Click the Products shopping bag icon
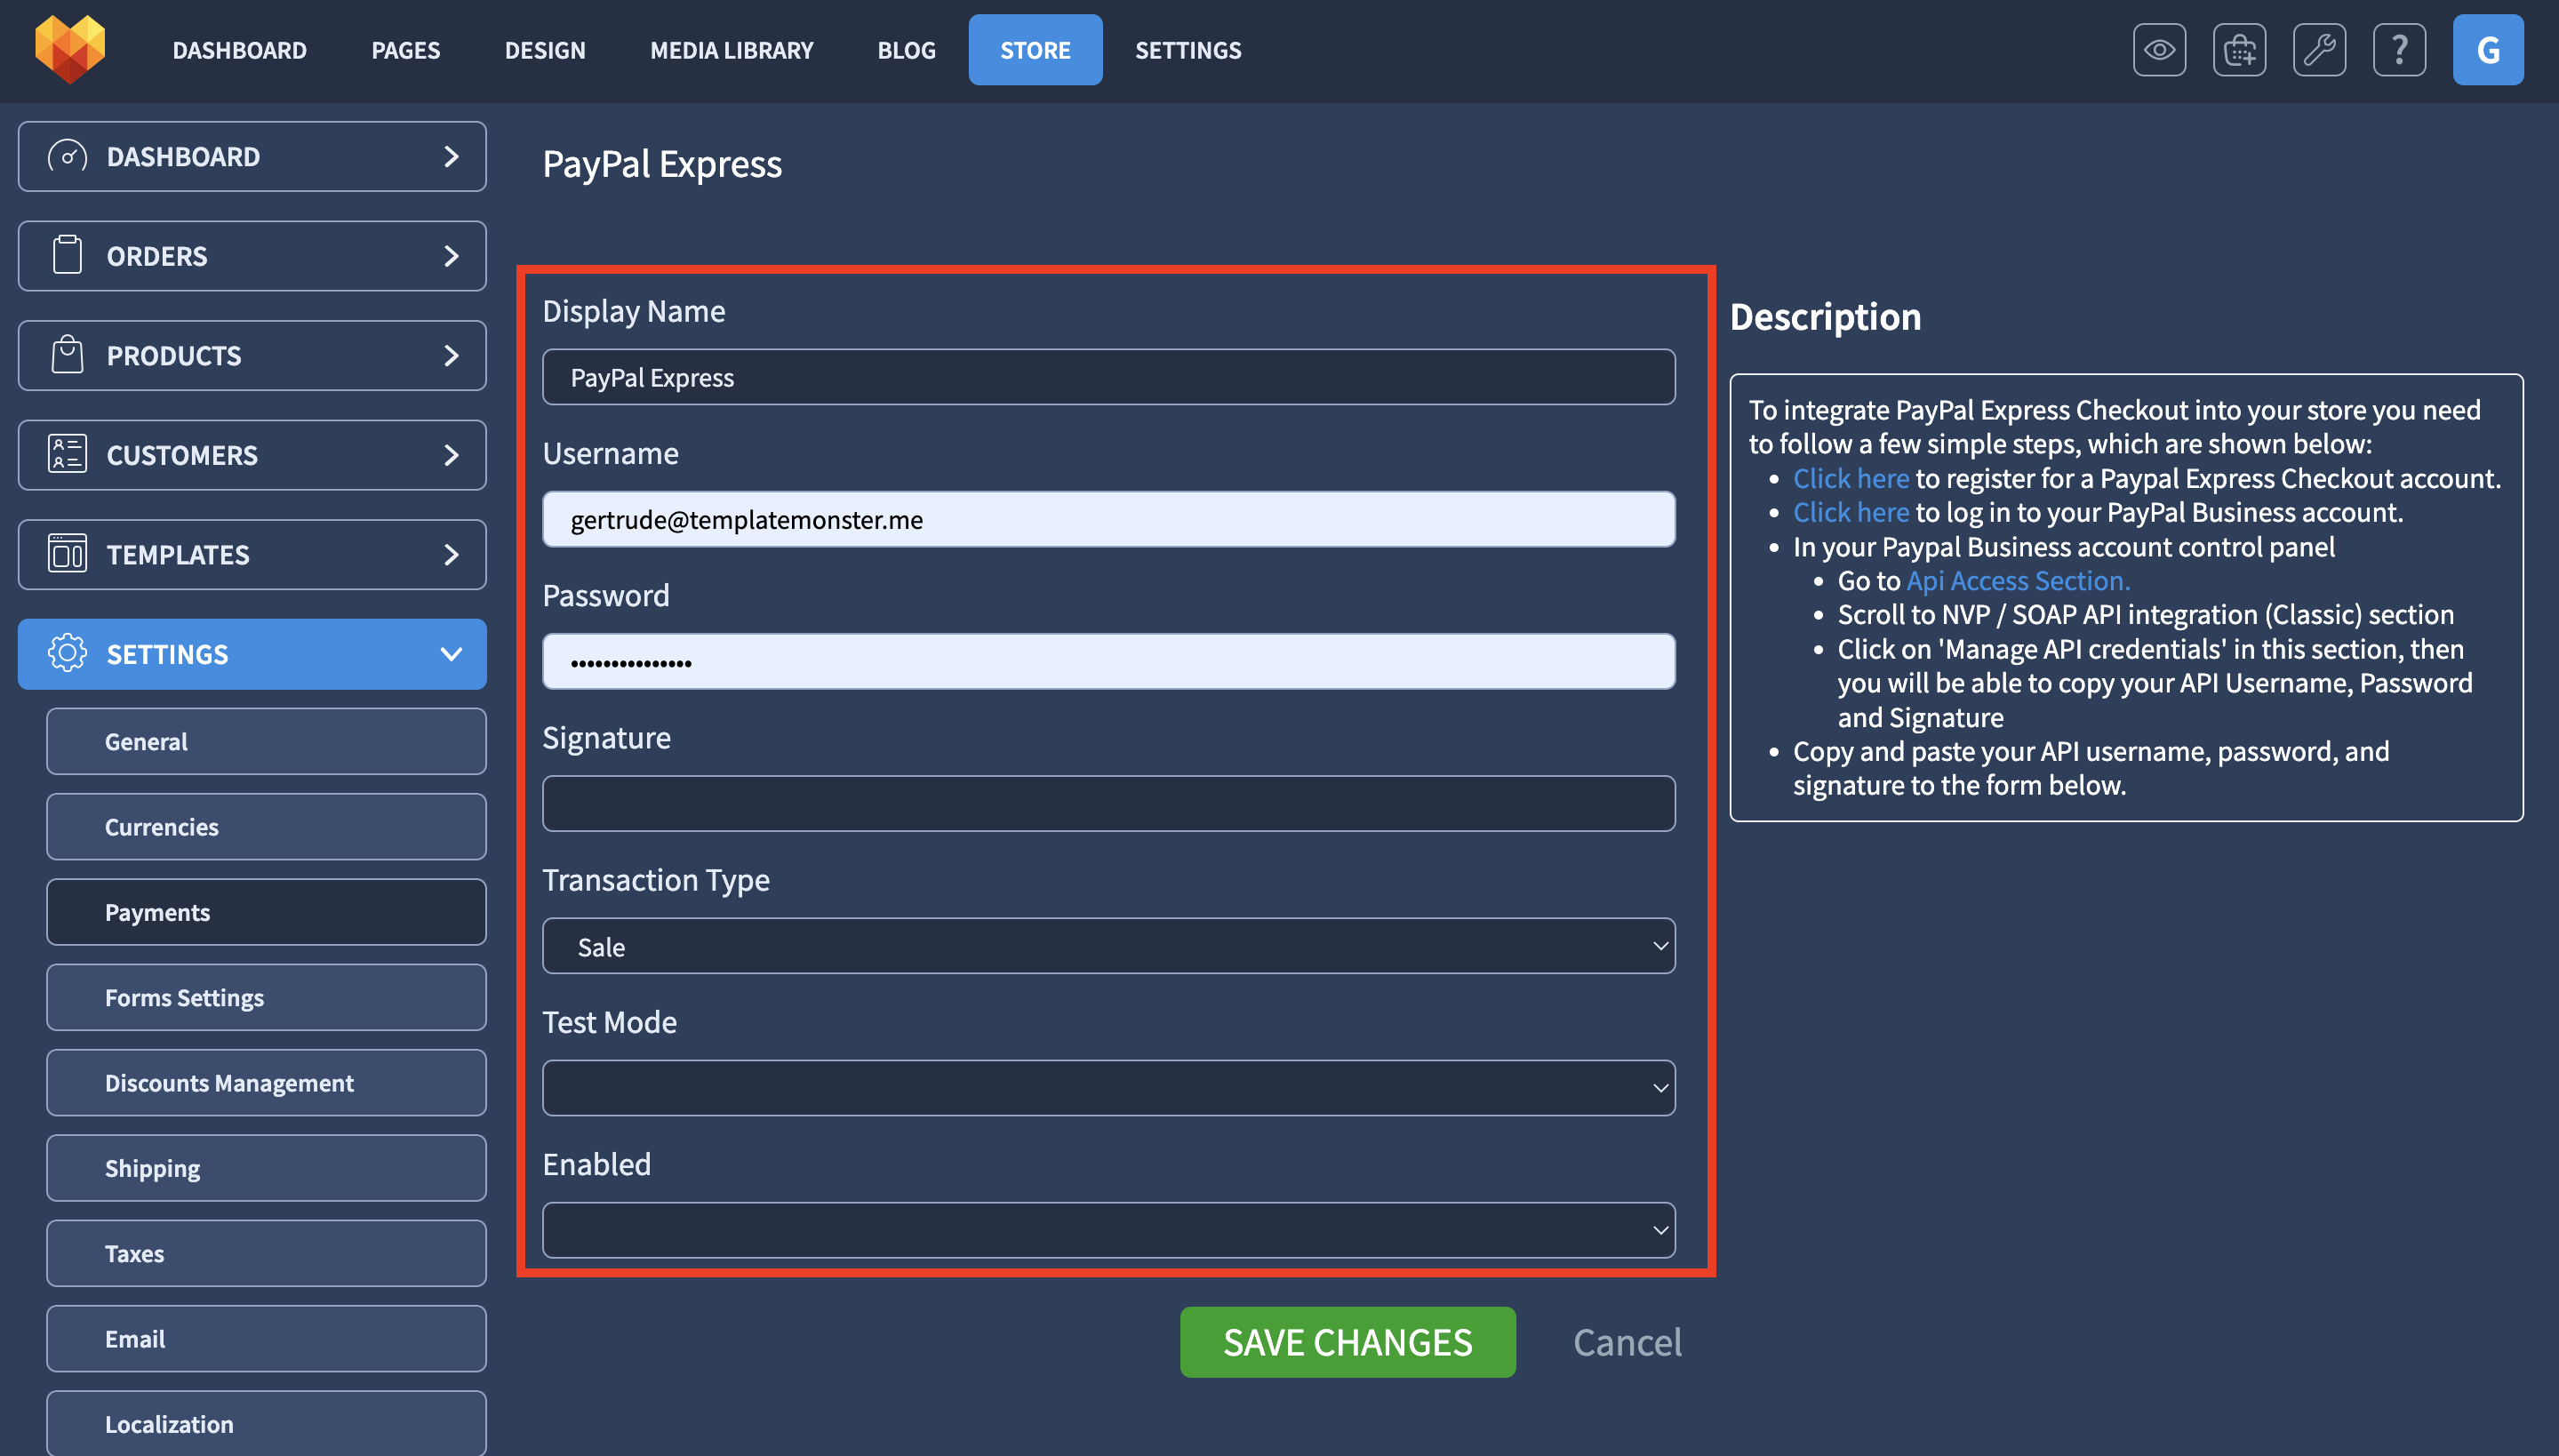The width and height of the screenshot is (2559, 1456). coord(67,355)
